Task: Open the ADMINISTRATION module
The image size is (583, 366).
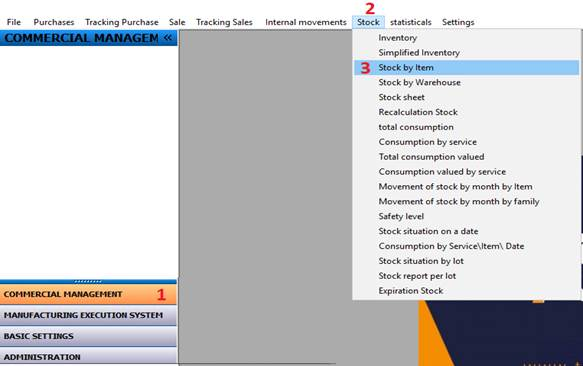Action: (x=88, y=357)
